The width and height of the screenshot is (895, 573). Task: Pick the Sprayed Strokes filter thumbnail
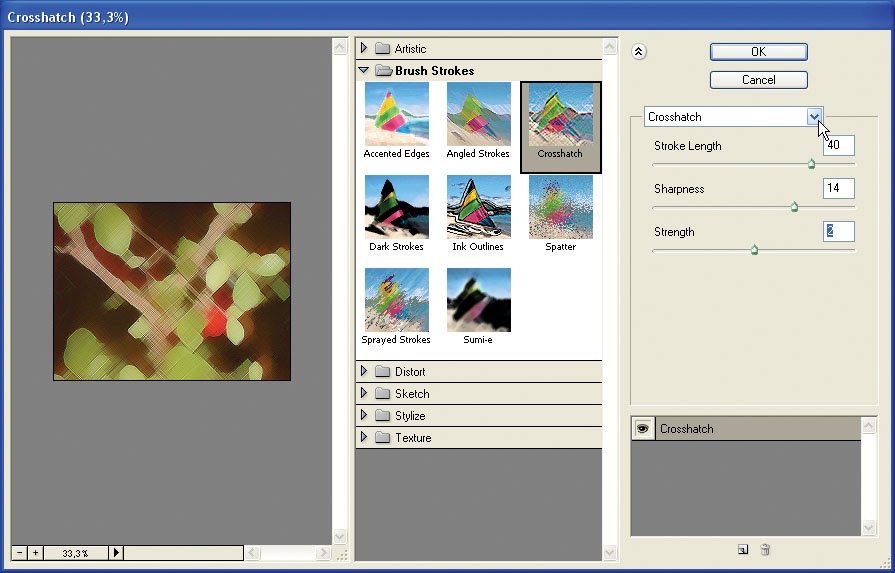(397, 300)
